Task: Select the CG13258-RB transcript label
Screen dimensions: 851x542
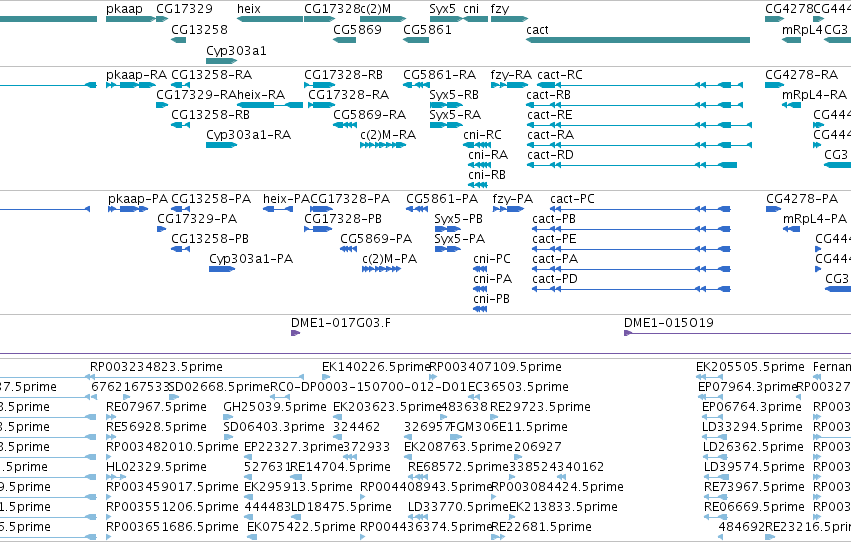Action: [211, 115]
